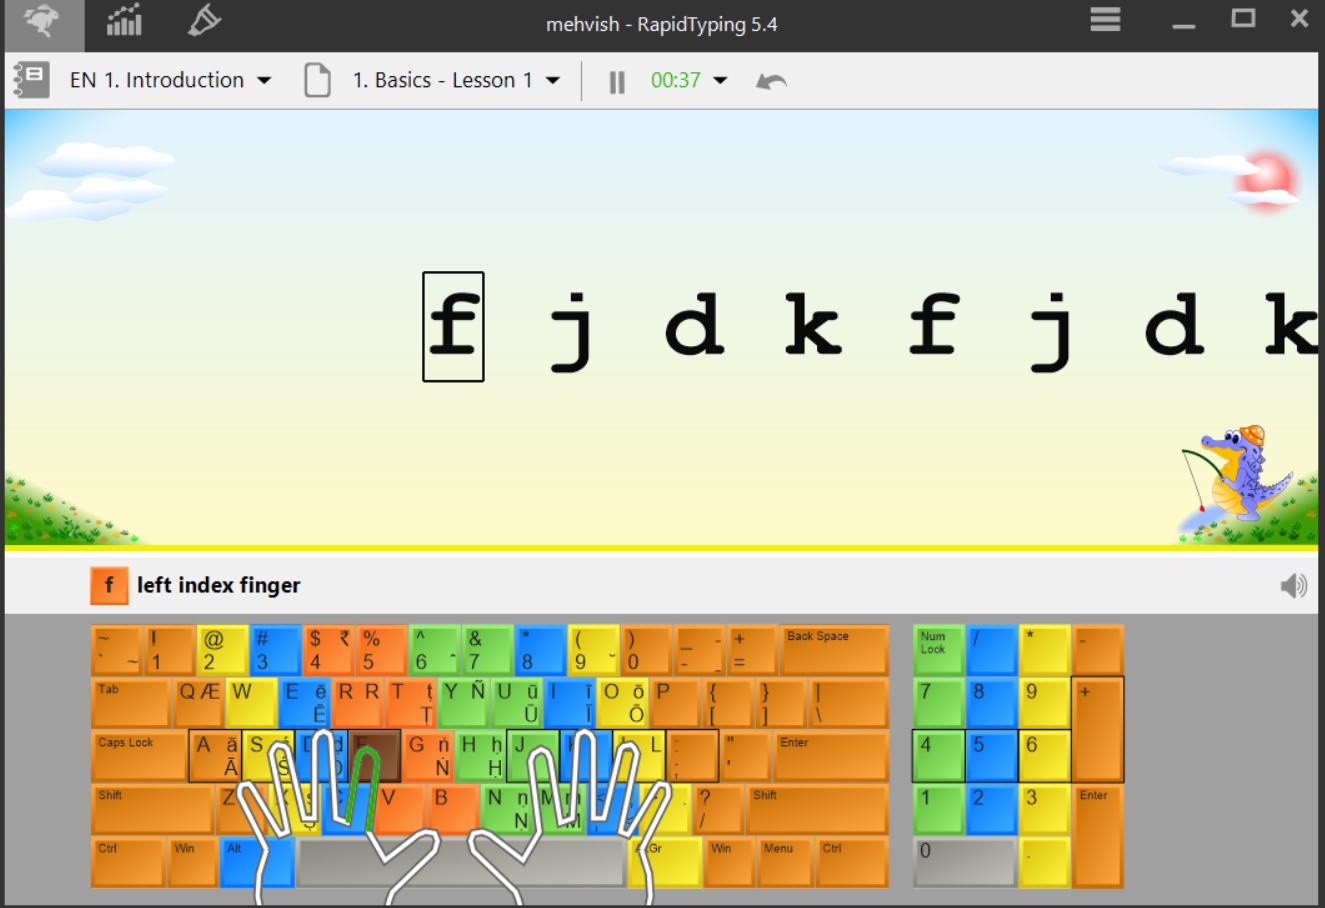1325x908 pixels.
Task: Click the notebook course icon
Action: point(30,80)
